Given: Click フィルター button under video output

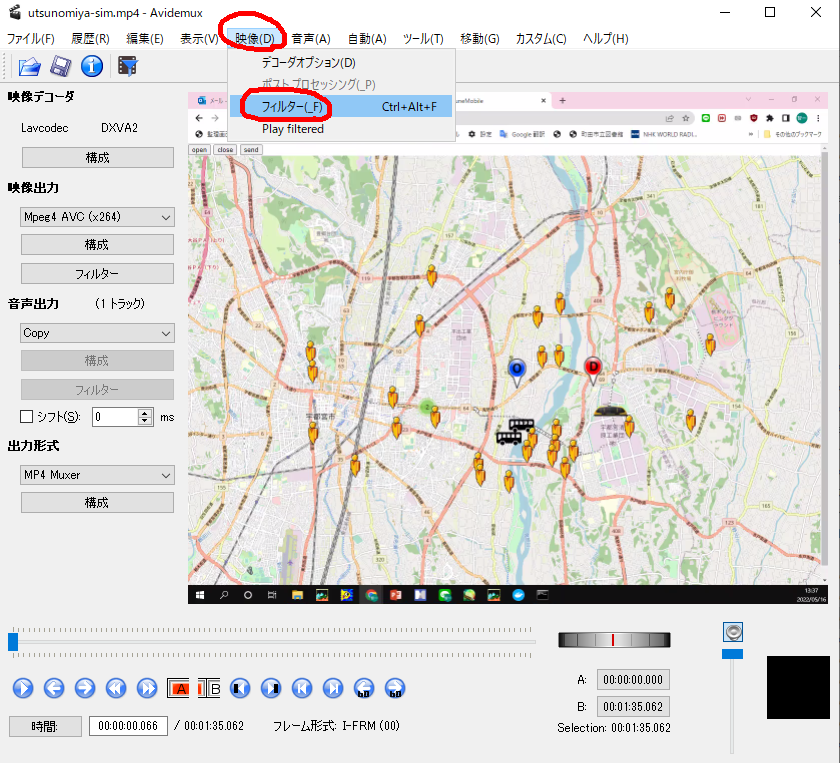Looking at the screenshot, I should [x=97, y=274].
